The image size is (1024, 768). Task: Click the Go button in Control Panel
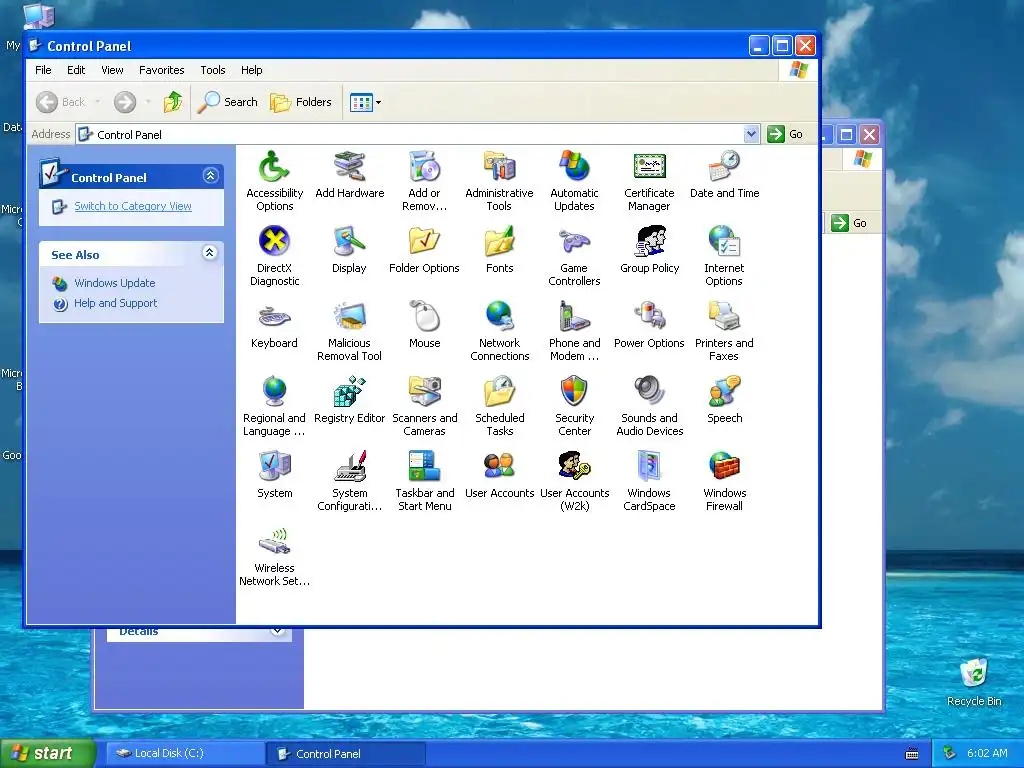click(x=786, y=134)
